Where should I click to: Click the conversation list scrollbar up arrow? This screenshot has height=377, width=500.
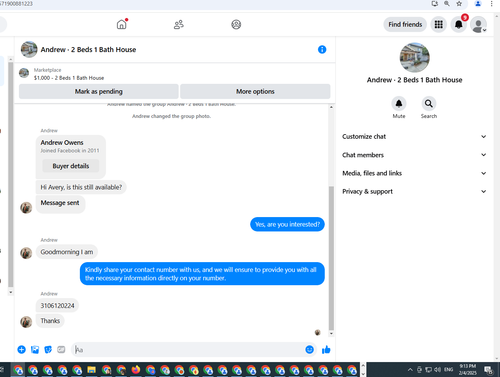click(x=11, y=59)
